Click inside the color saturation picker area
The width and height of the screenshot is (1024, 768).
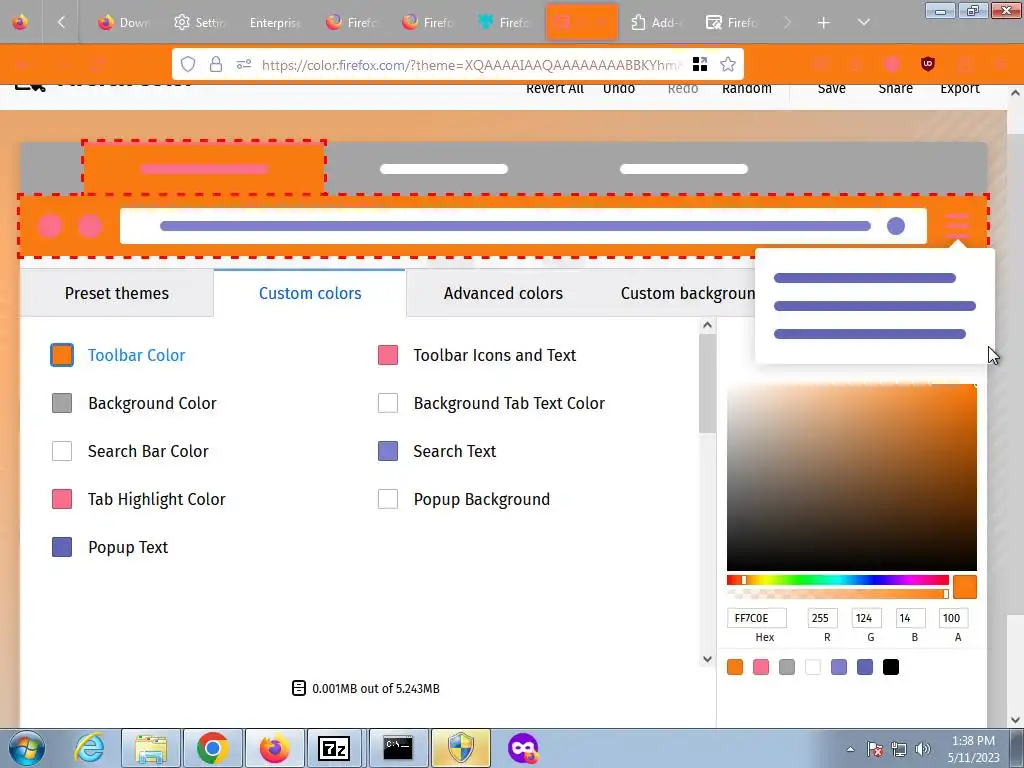852,477
